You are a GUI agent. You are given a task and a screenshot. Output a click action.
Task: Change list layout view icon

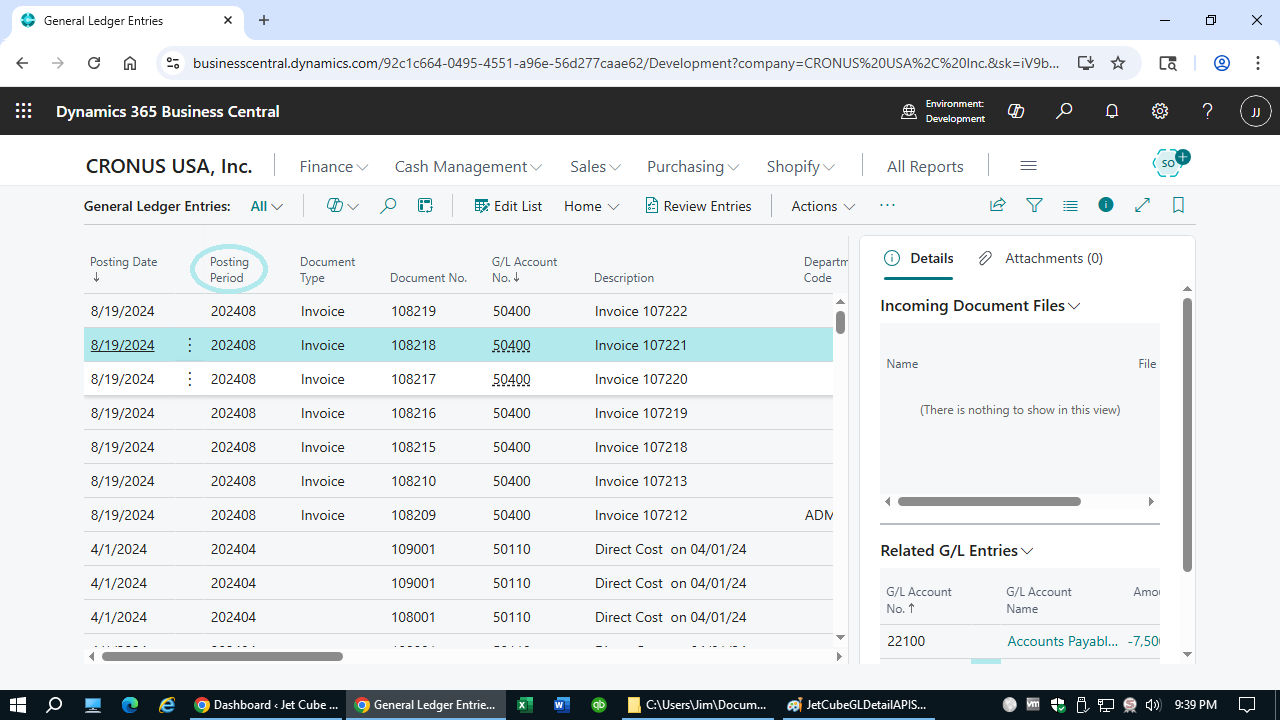coord(1070,205)
